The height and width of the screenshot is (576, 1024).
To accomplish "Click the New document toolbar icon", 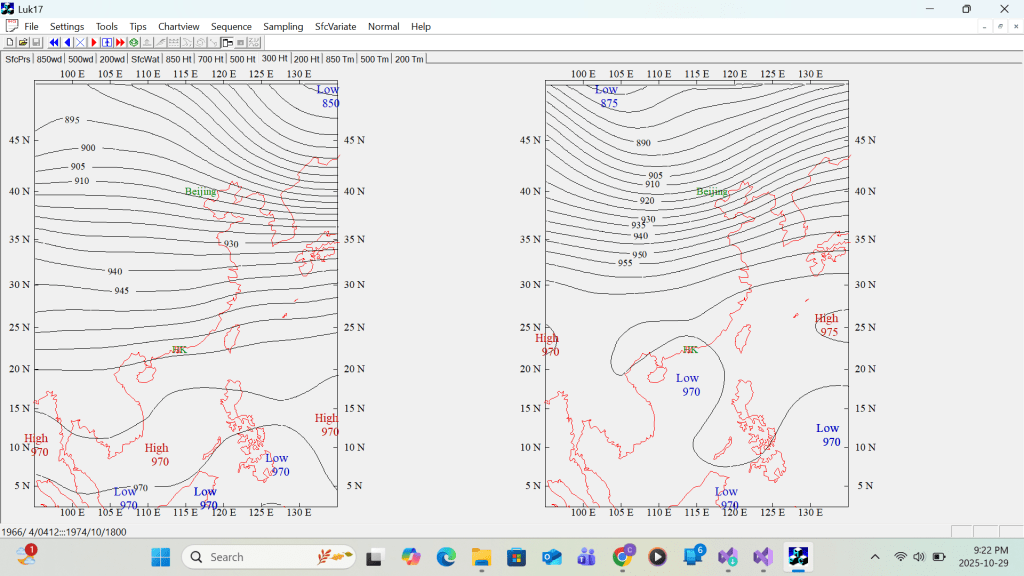I will [10, 43].
